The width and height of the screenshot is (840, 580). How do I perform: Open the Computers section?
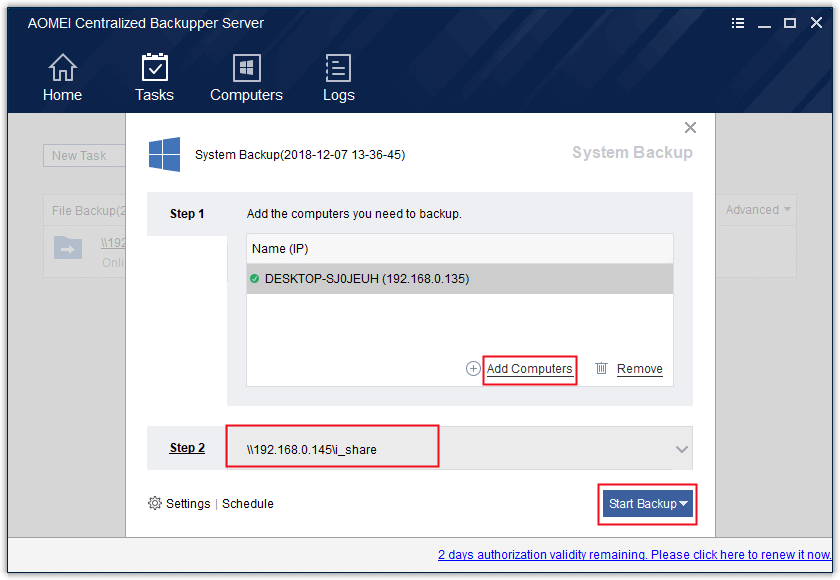[246, 78]
